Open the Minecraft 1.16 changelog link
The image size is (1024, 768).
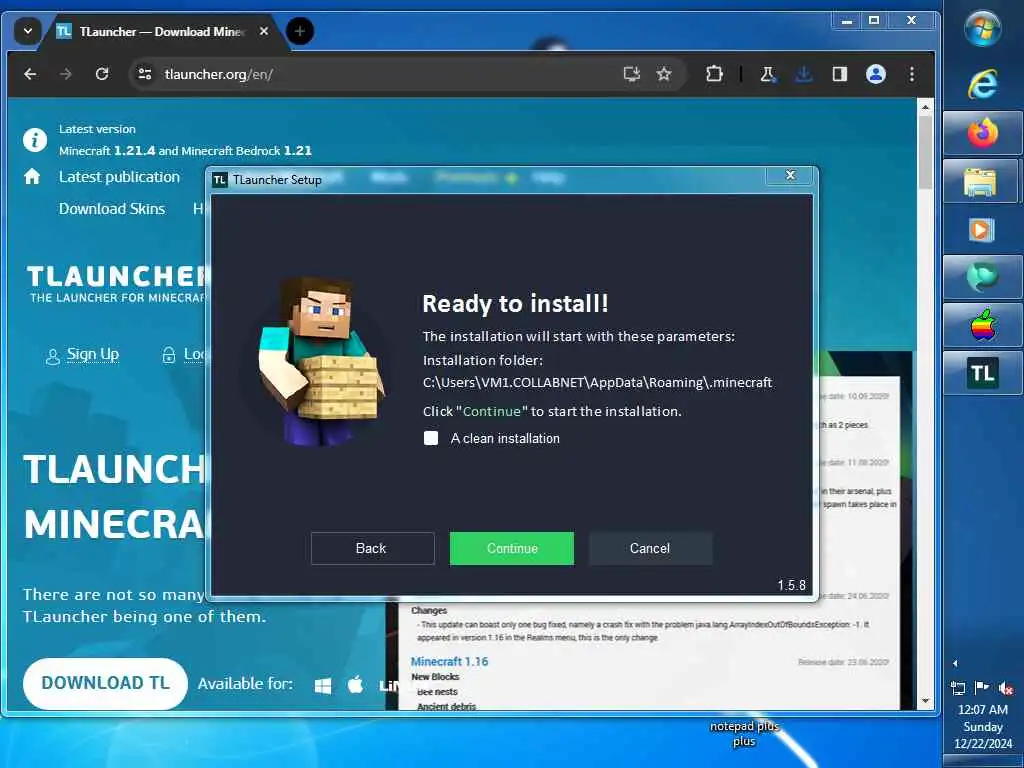(x=449, y=662)
